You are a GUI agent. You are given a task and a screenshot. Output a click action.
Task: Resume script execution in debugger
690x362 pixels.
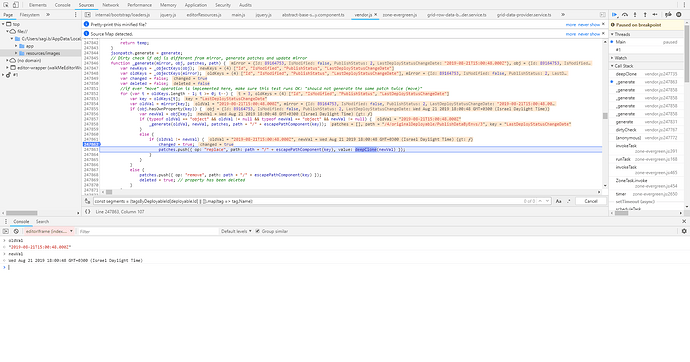pos(615,15)
